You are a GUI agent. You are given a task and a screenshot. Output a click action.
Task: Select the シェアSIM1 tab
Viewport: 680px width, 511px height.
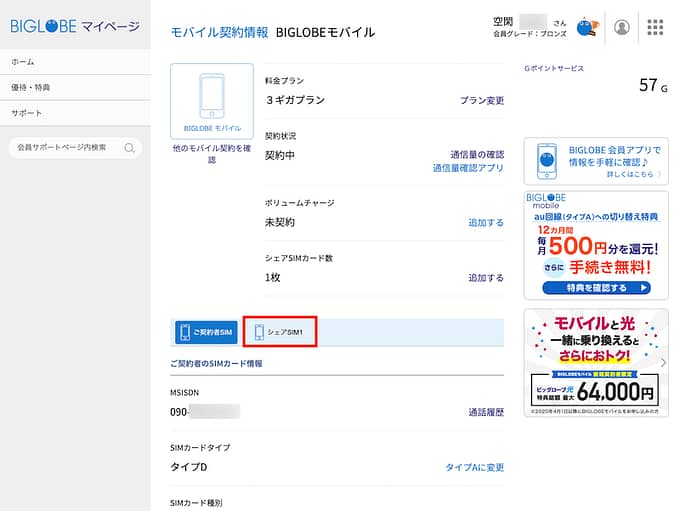280,332
